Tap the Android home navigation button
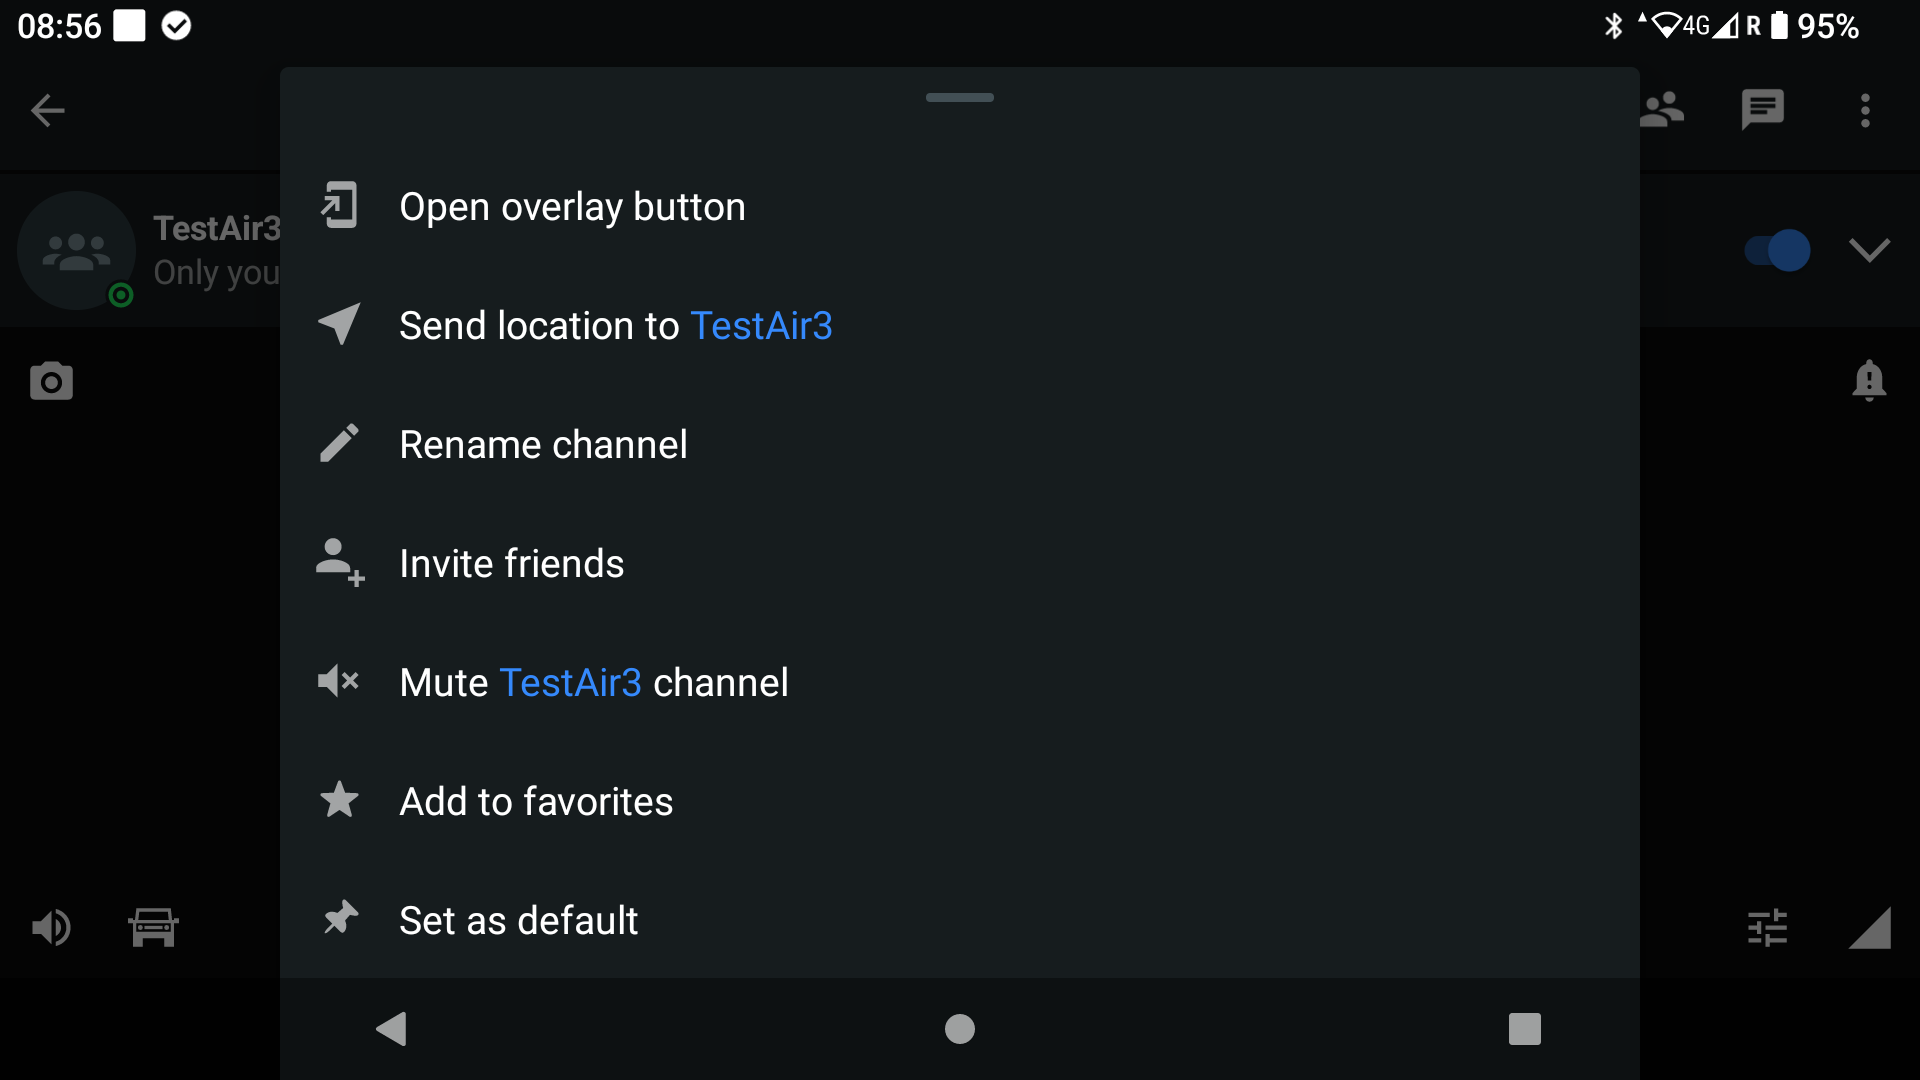The width and height of the screenshot is (1920, 1080). click(960, 1029)
